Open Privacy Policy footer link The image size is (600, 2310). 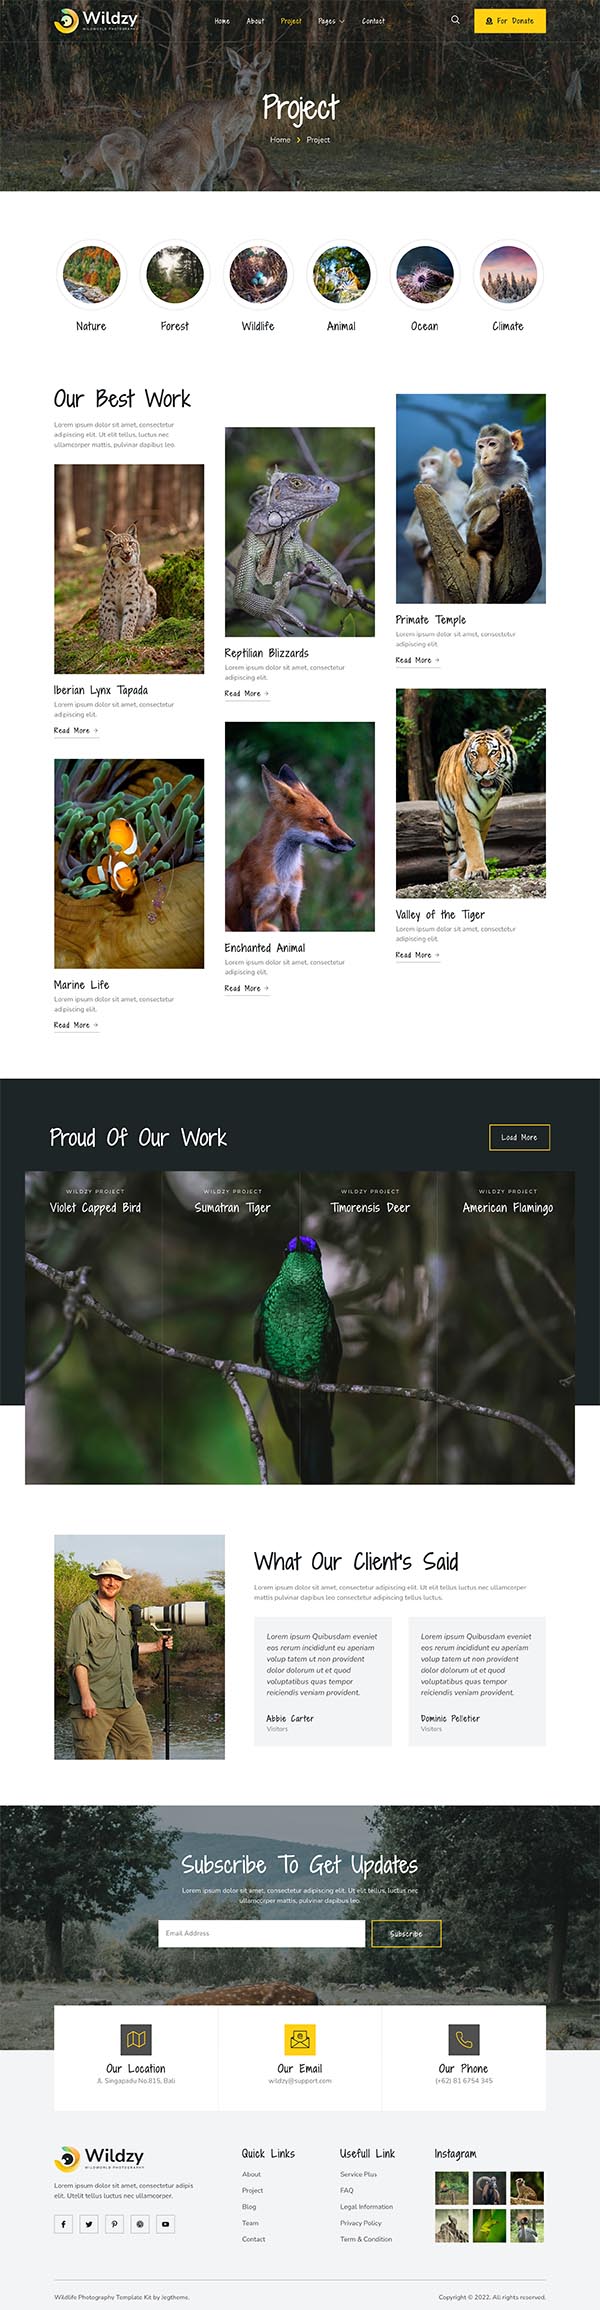361,2223
